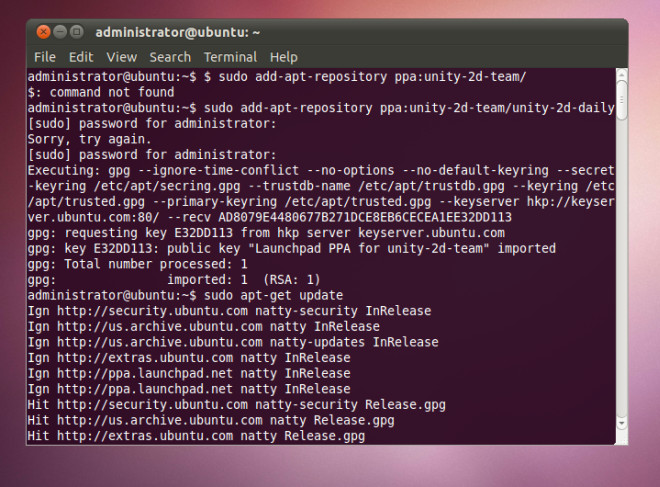Click the "Sorry, try again." message
660x487 pixels.
(89, 139)
